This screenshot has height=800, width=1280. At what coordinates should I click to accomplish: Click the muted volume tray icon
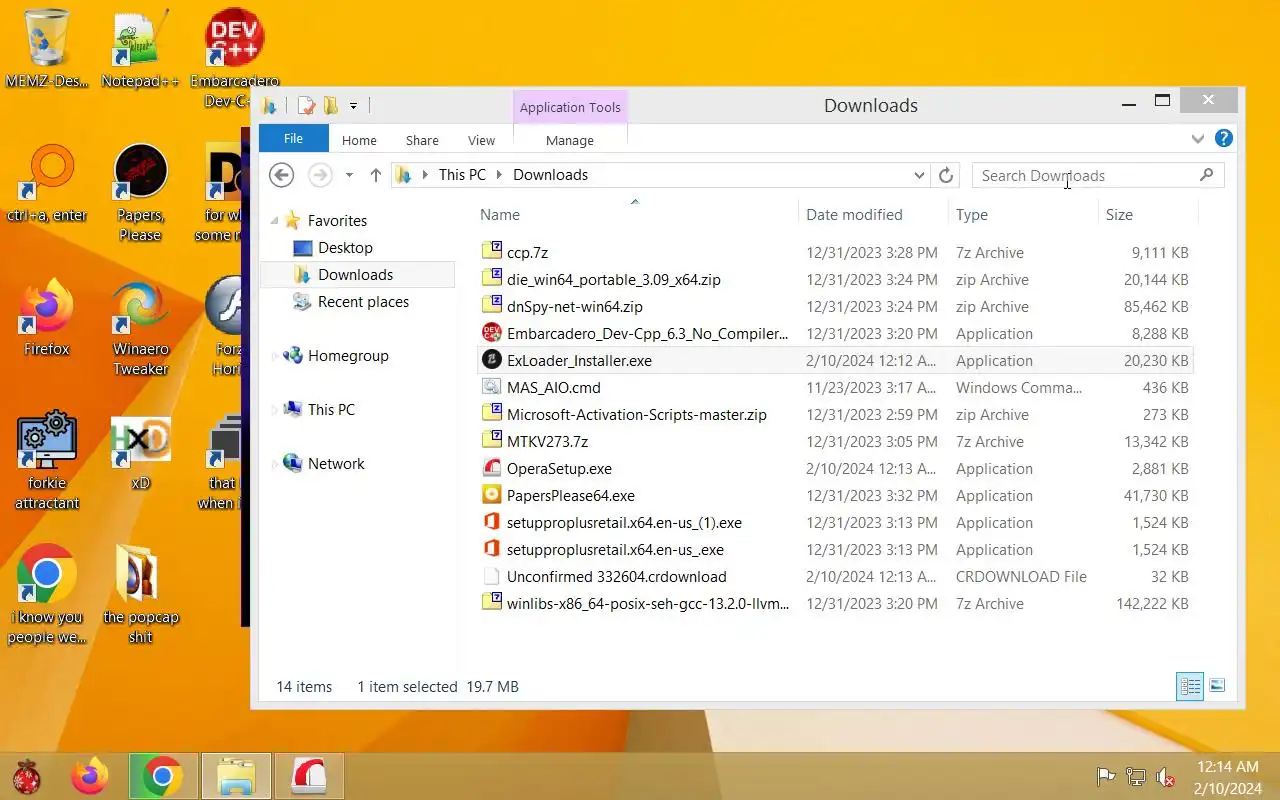coord(1165,776)
